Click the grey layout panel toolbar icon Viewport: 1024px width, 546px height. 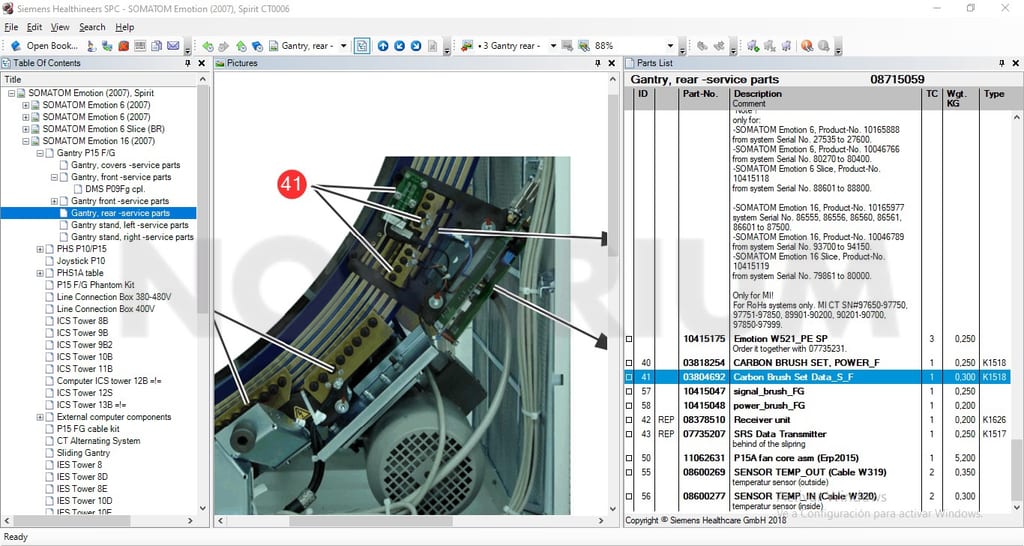tap(140, 46)
